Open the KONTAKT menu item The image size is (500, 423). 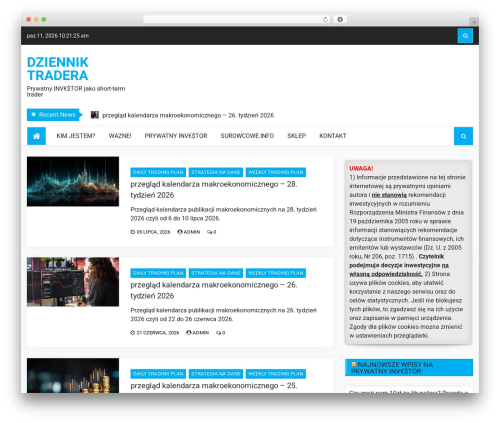point(333,136)
